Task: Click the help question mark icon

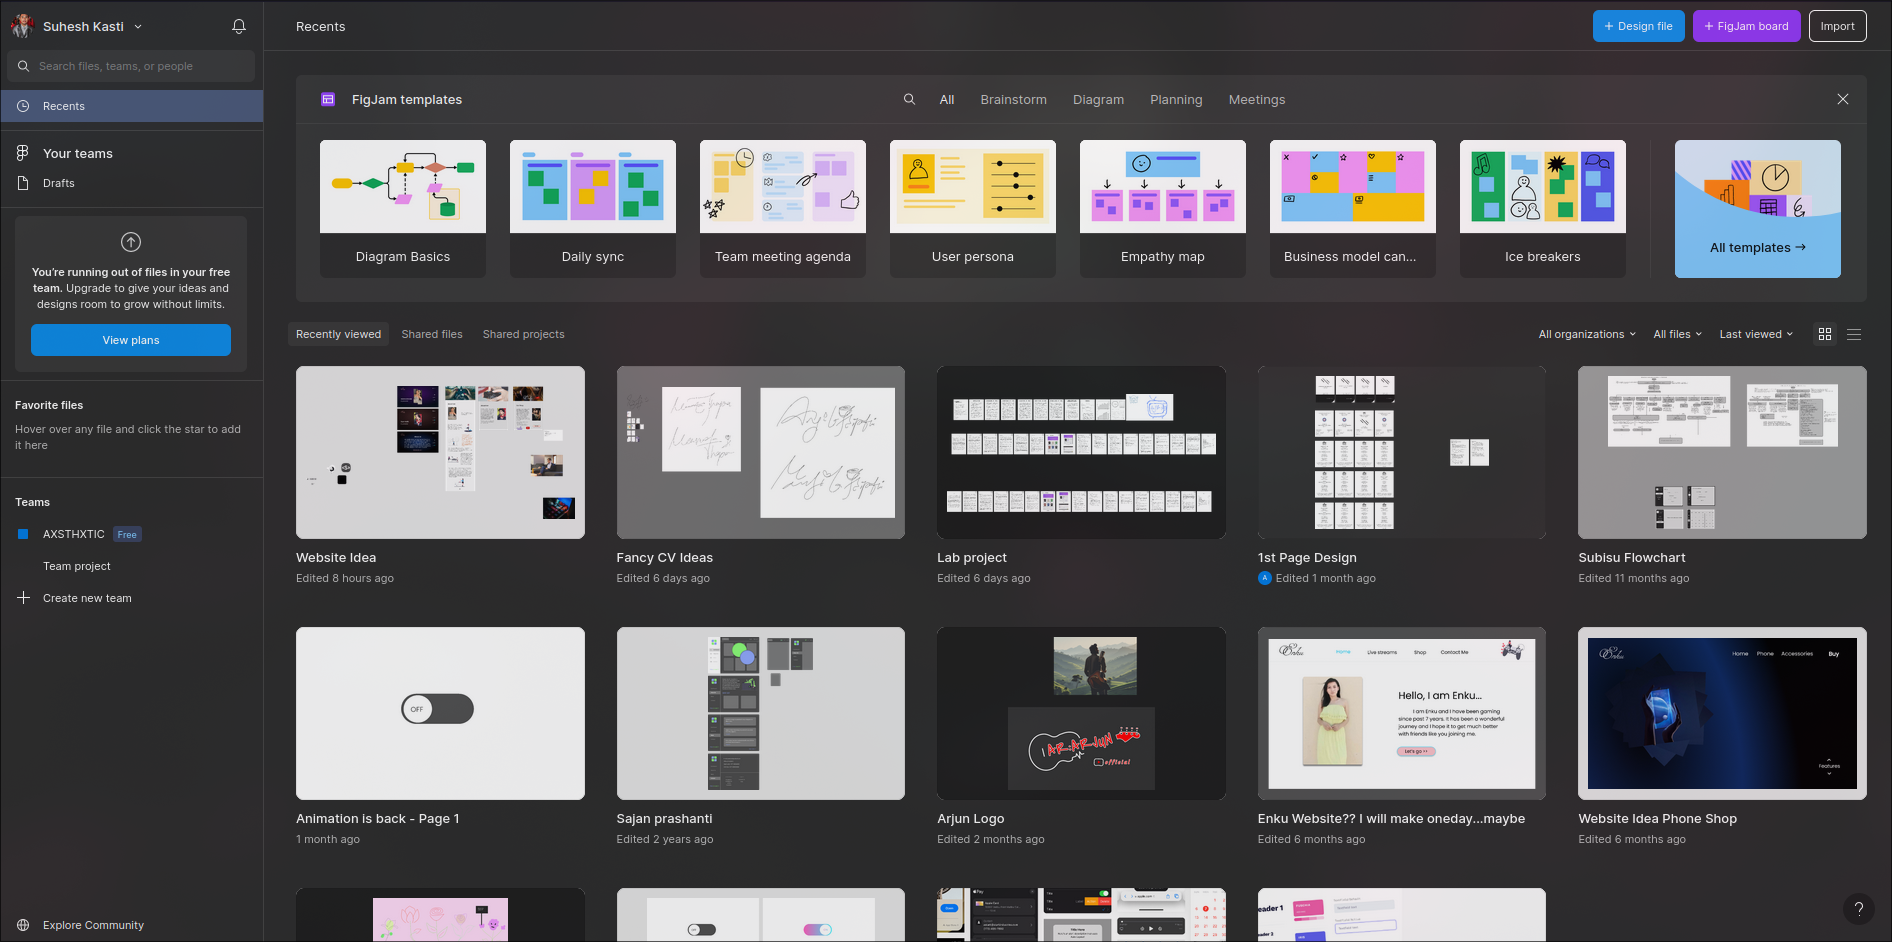Action: coord(1858,909)
